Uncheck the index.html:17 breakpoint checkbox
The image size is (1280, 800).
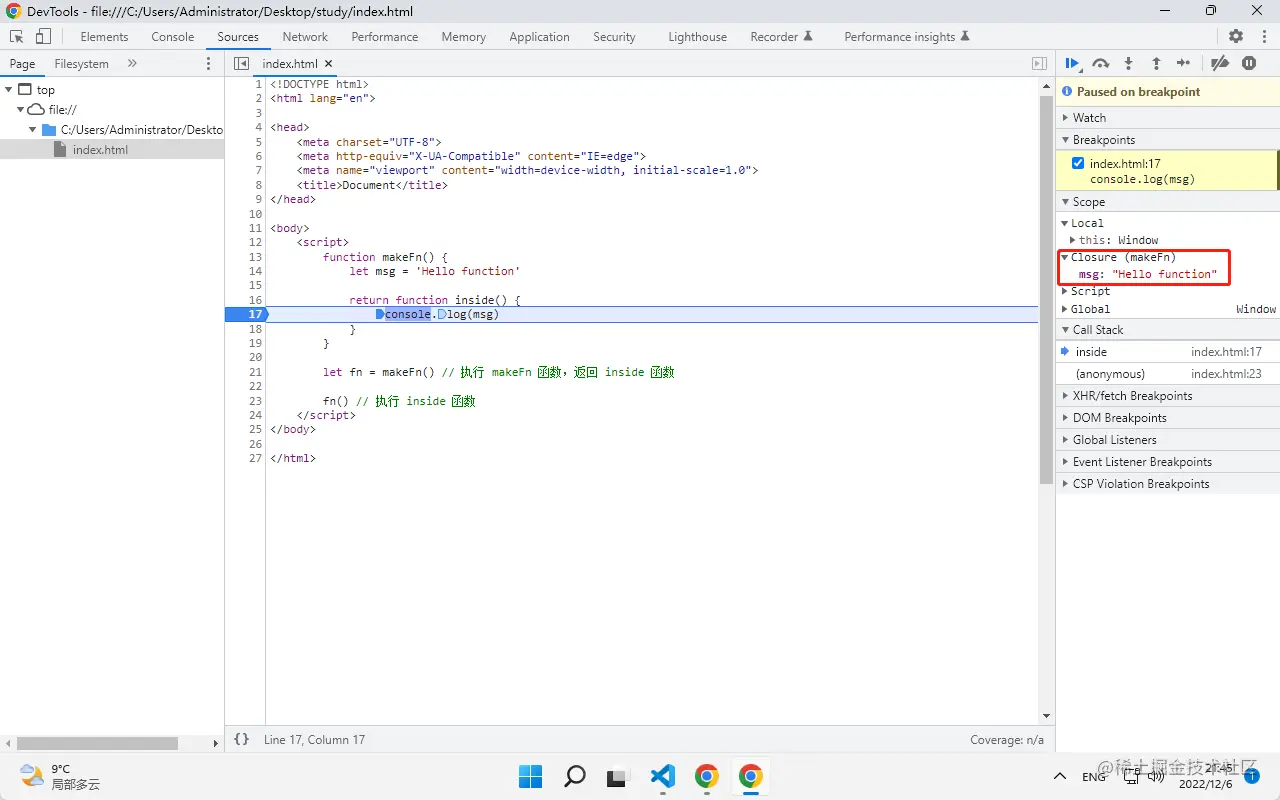pos(1077,163)
